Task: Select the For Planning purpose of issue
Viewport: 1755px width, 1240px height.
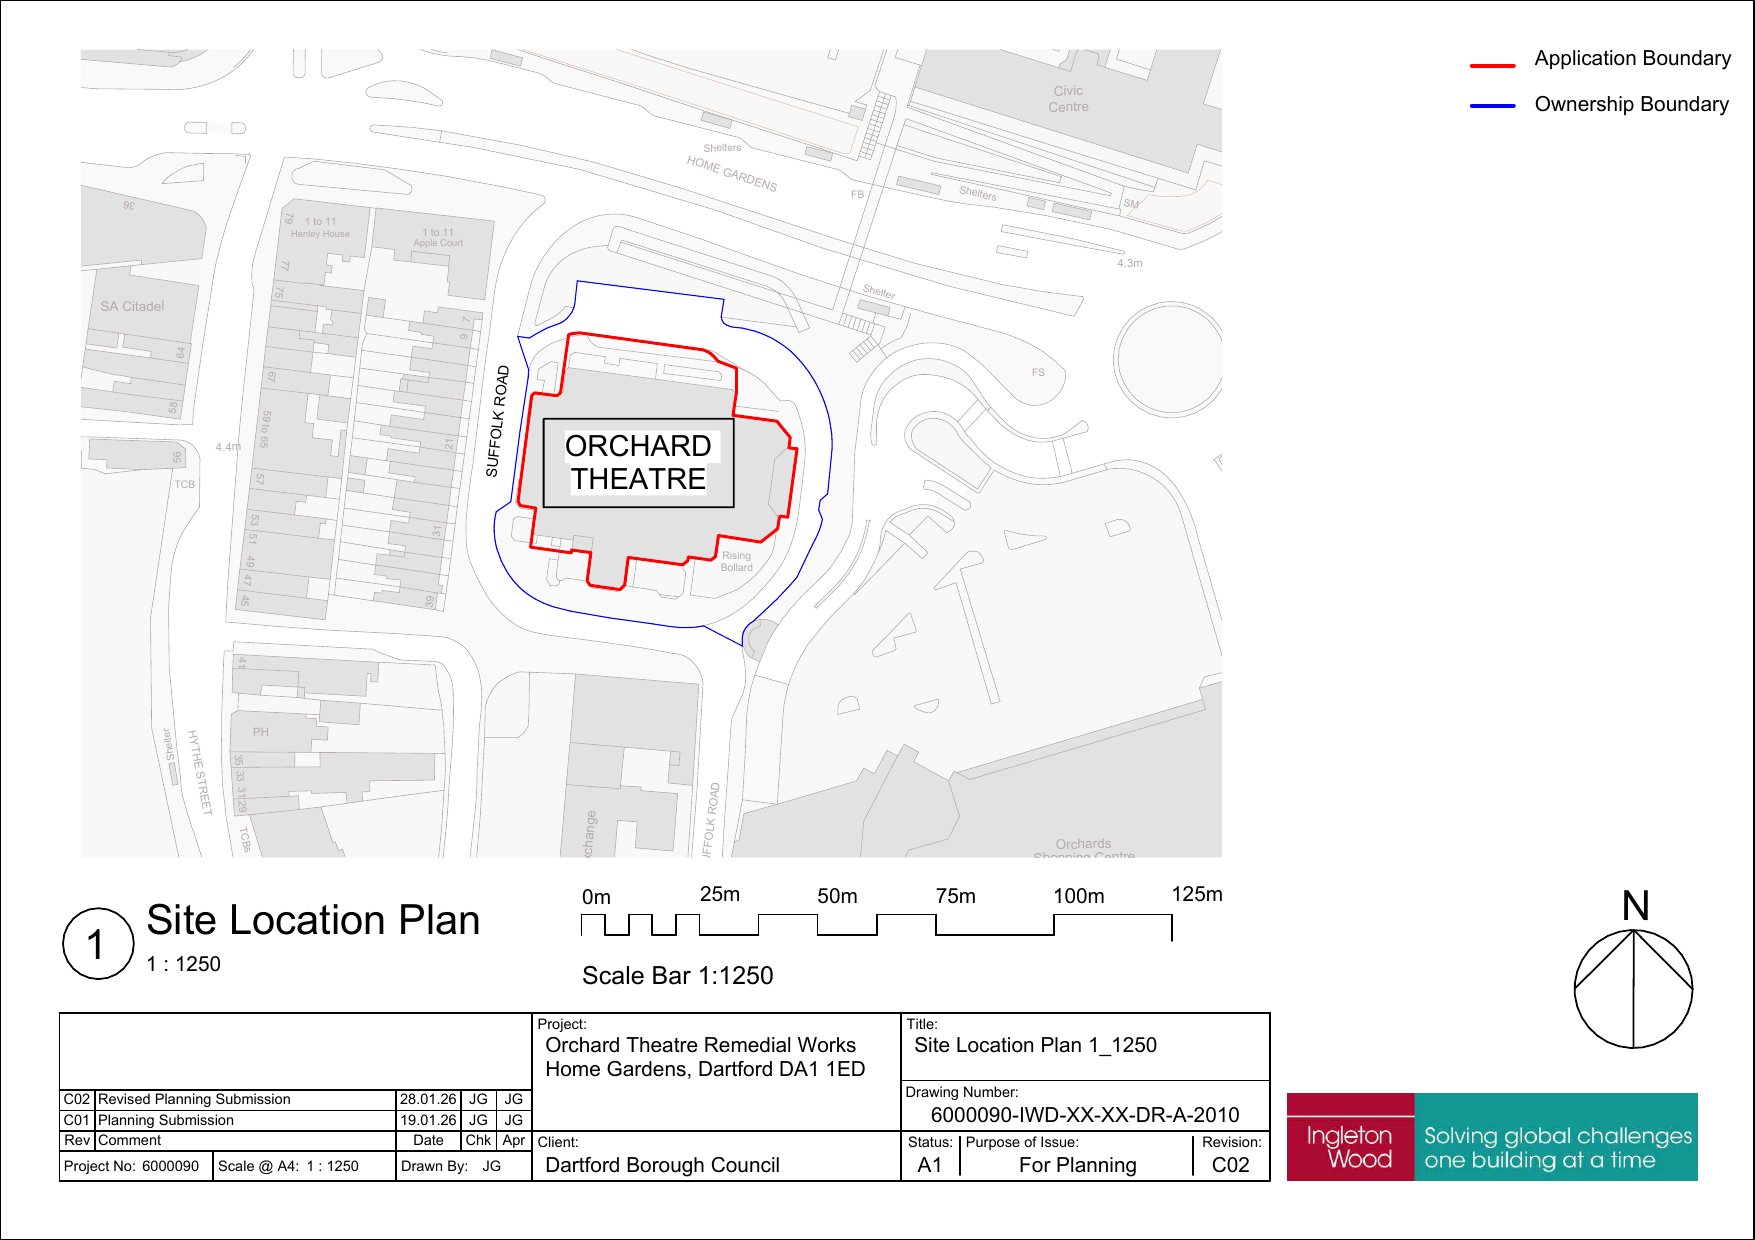Action: pos(1077,1165)
